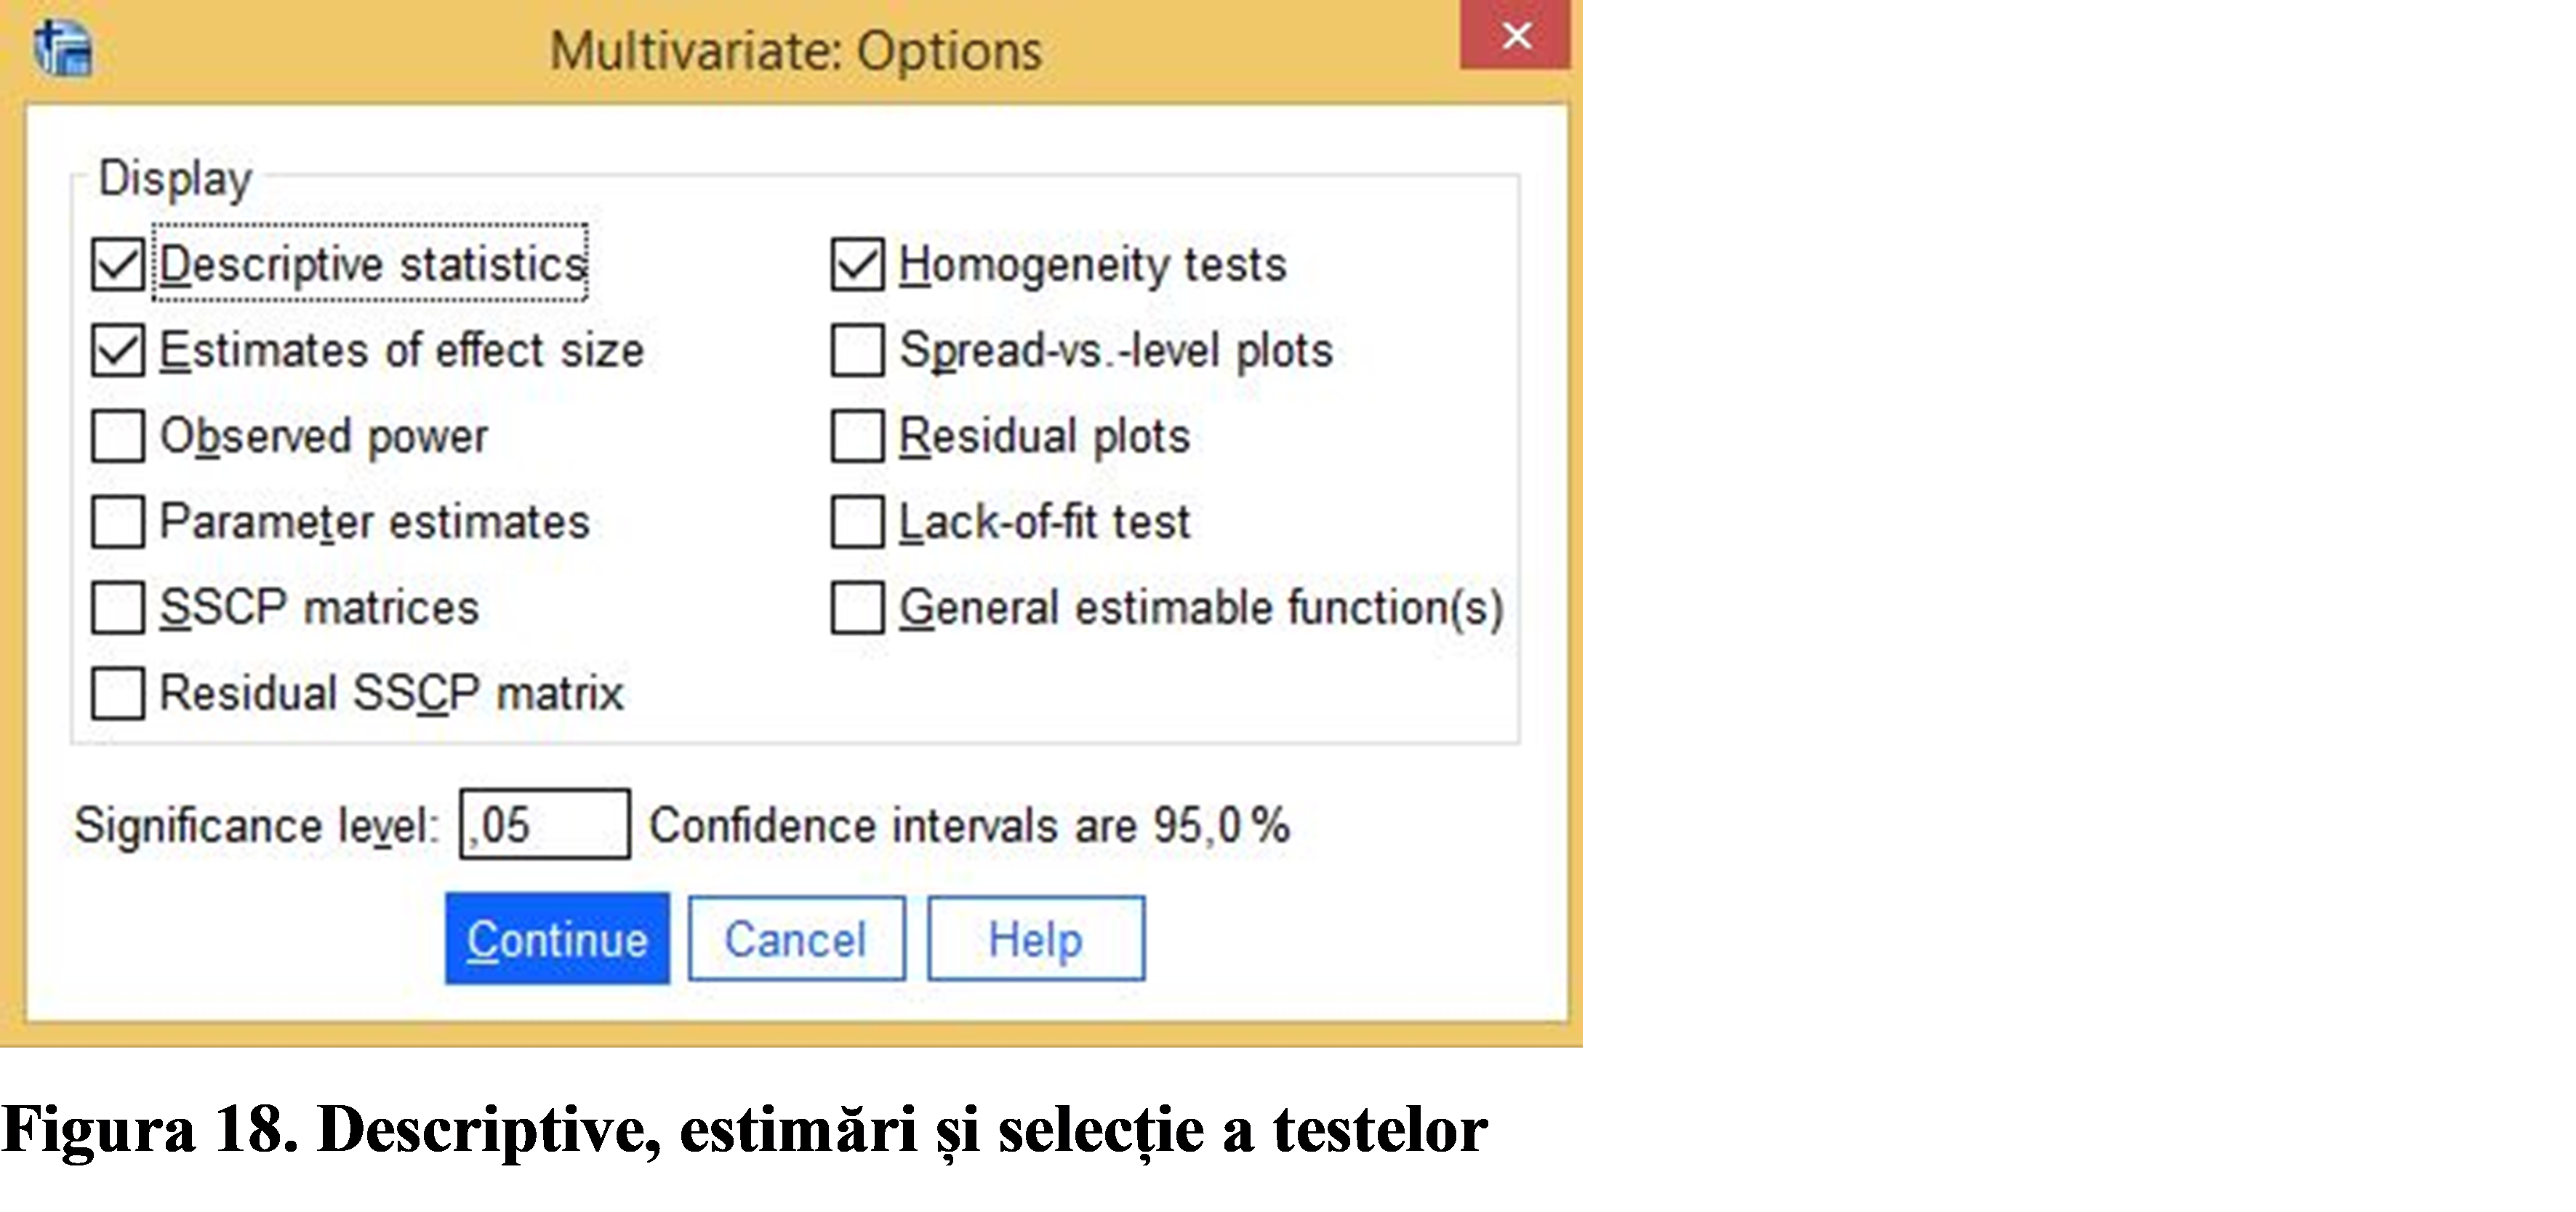
Task: Click the Multivariate: Options title bar
Action: pyautogui.click(x=795, y=50)
